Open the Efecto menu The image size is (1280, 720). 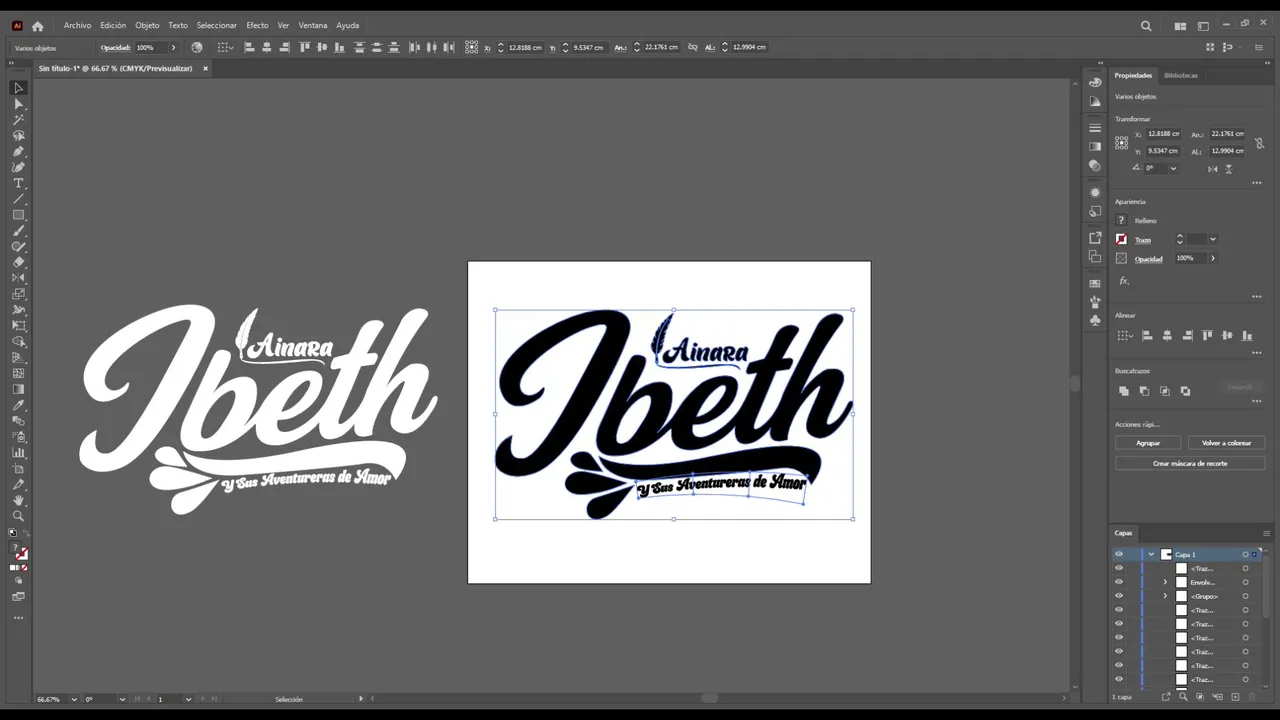pos(257,26)
